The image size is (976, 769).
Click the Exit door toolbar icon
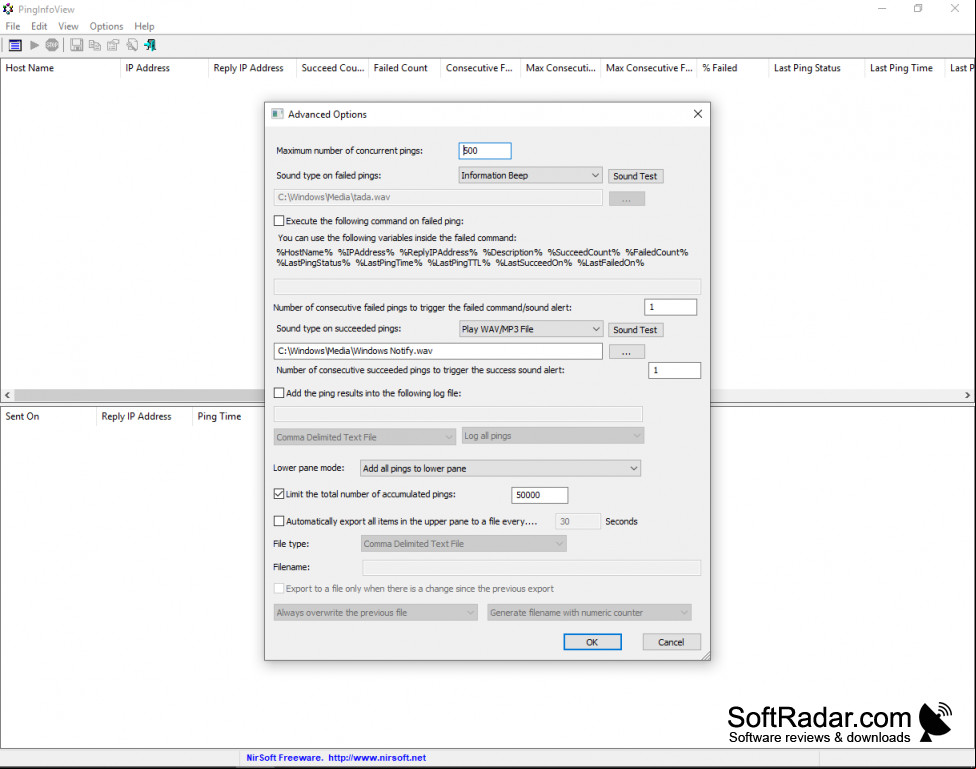click(150, 45)
